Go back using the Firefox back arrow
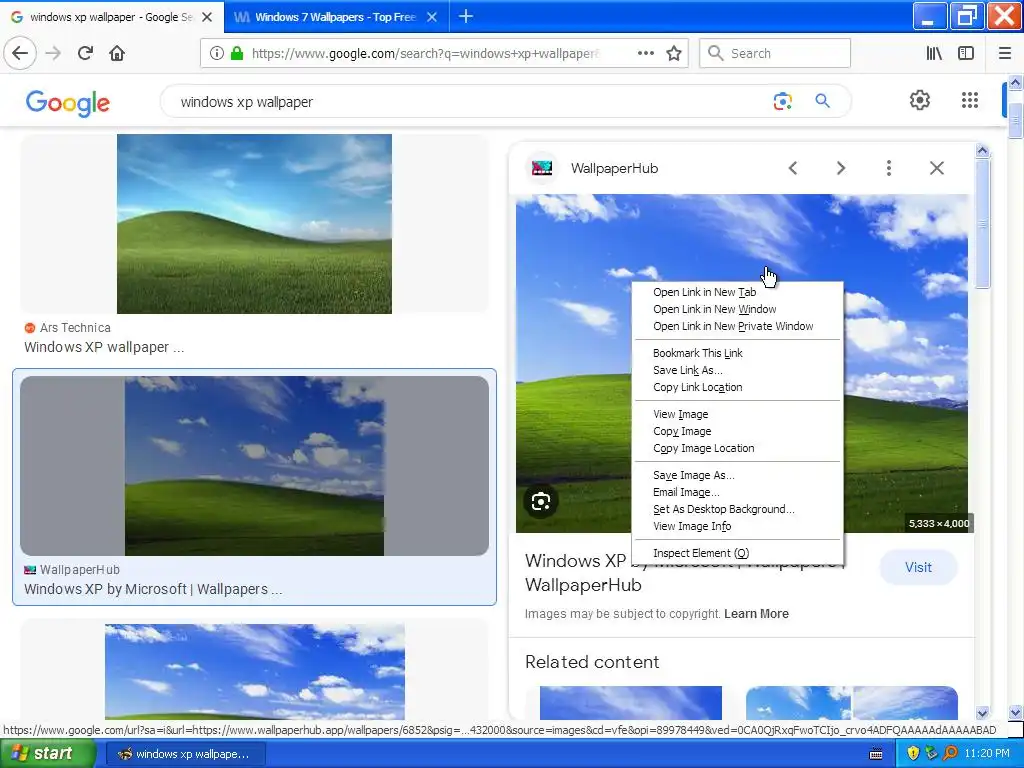 coord(20,53)
